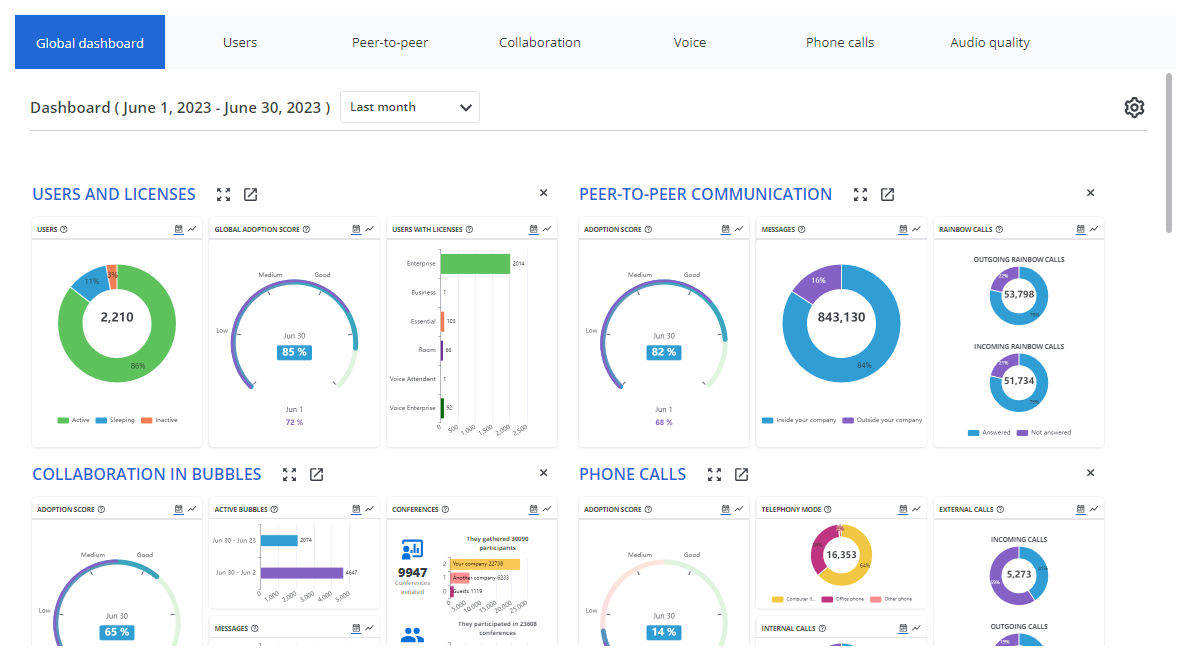Switch Global Adoption Score to trend view
The image size is (1190, 660).
click(x=370, y=229)
